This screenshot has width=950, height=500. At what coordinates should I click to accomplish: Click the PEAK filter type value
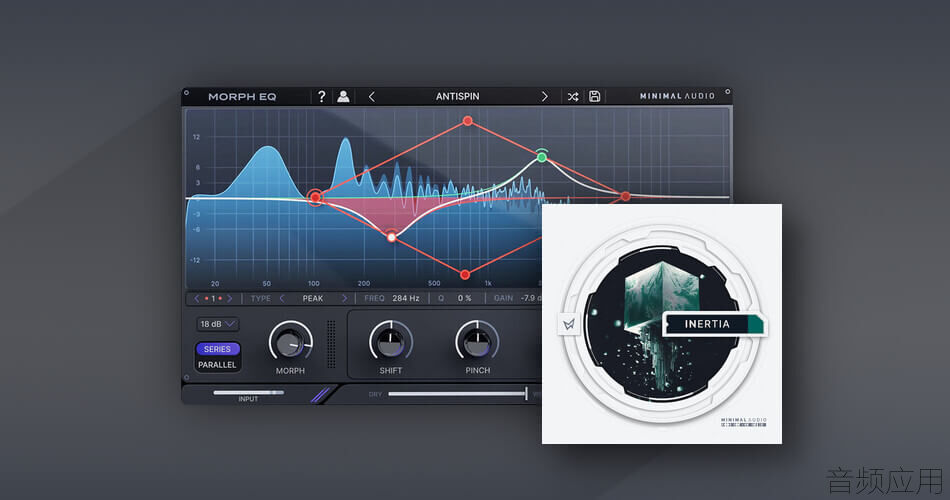click(x=313, y=299)
